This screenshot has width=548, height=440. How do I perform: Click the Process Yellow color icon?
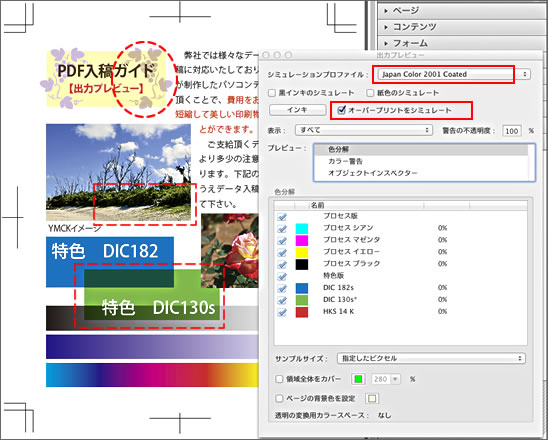pyautogui.click(x=302, y=252)
